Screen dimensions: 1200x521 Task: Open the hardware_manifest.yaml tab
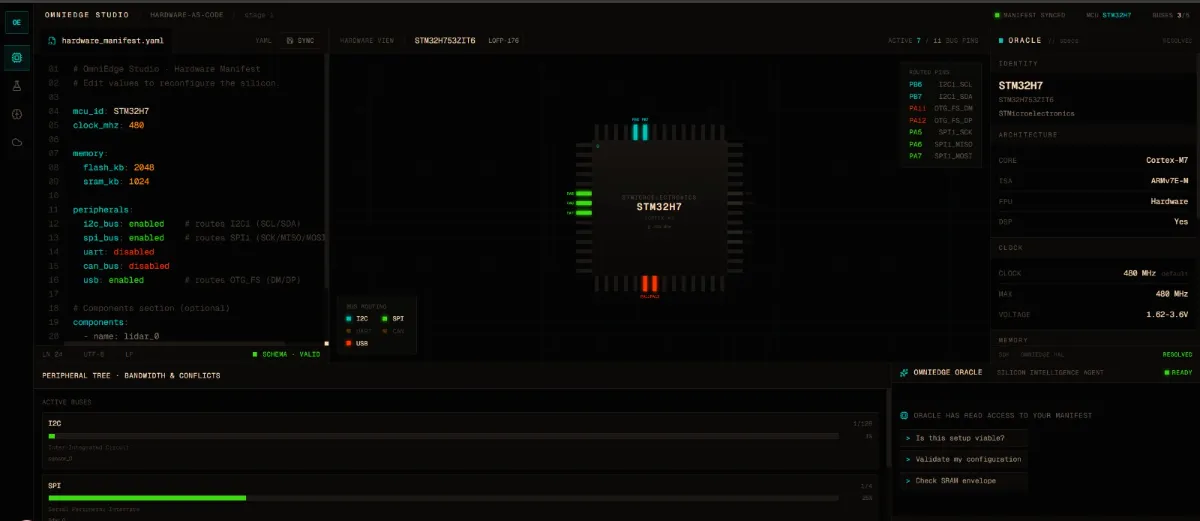tap(107, 40)
